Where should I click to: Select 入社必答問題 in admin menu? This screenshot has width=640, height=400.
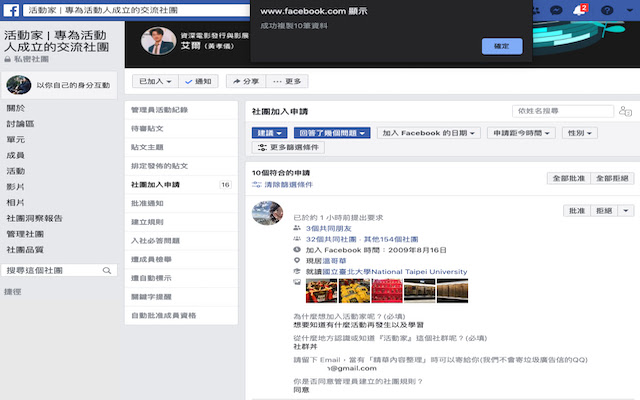181,241
